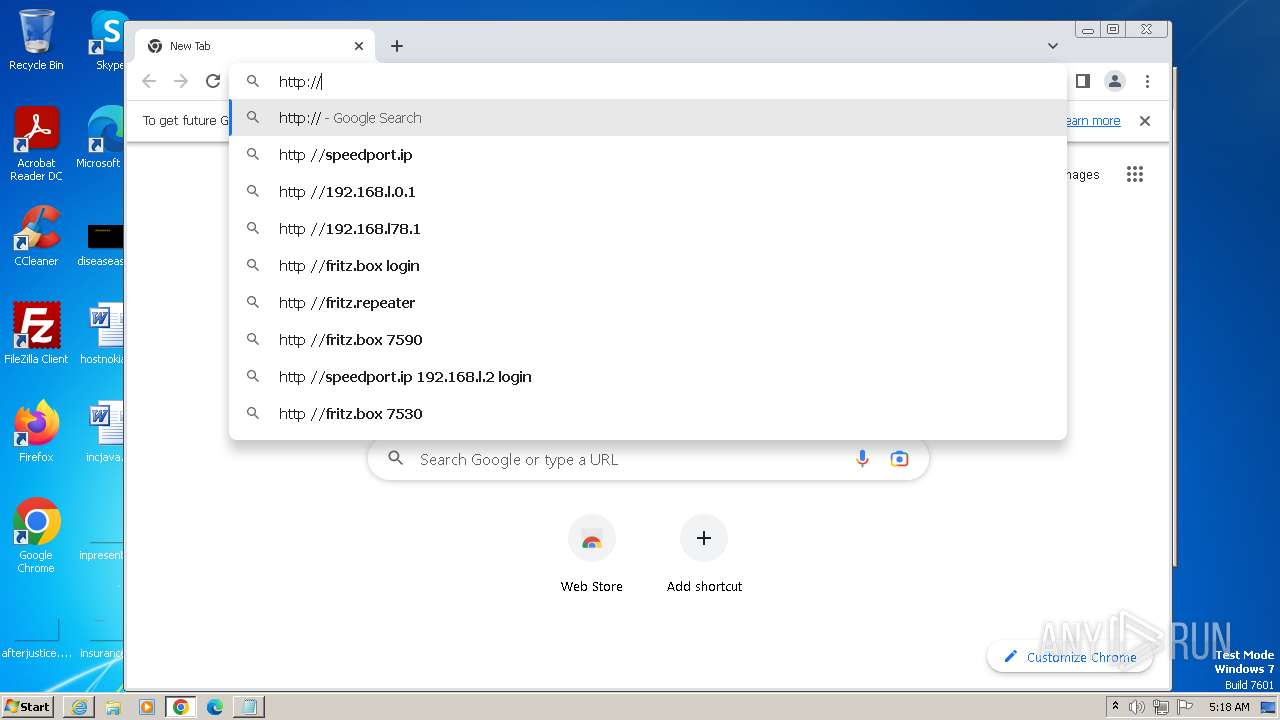
Task: Click the browser forward arrow
Action: coord(181,81)
